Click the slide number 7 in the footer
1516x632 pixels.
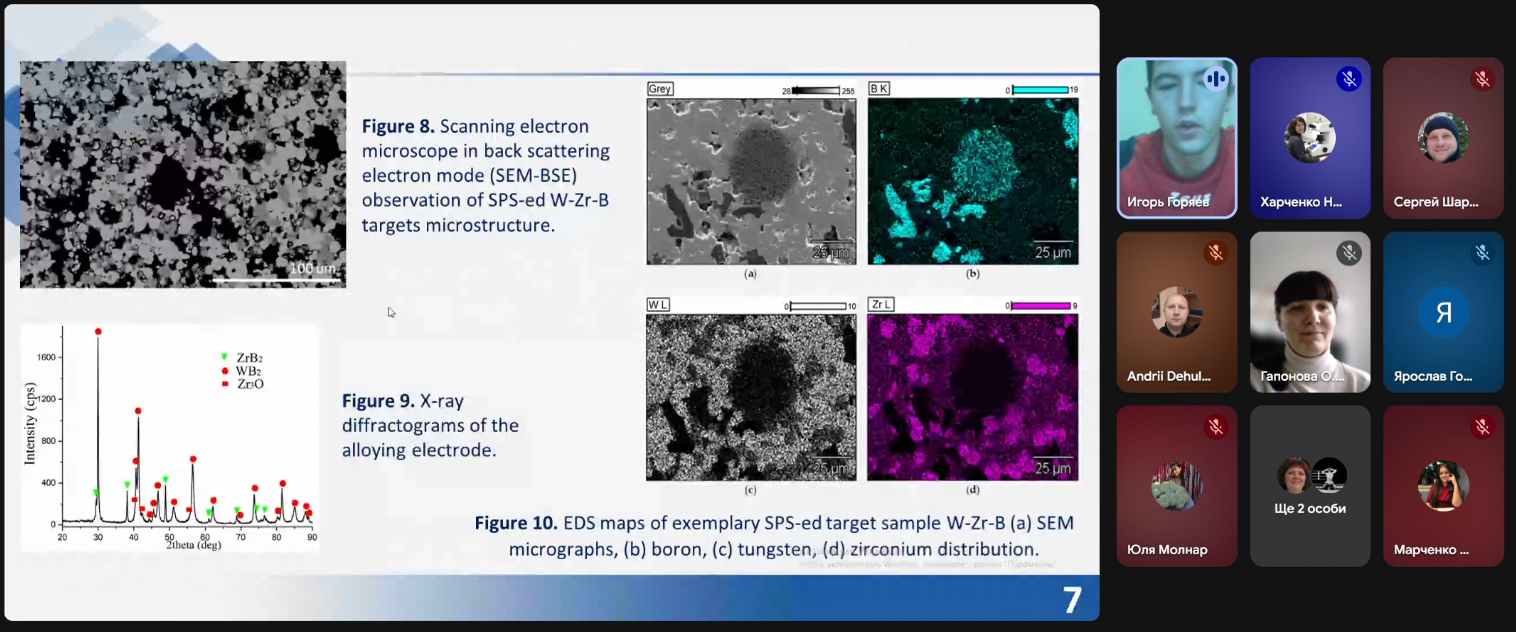(x=1071, y=600)
